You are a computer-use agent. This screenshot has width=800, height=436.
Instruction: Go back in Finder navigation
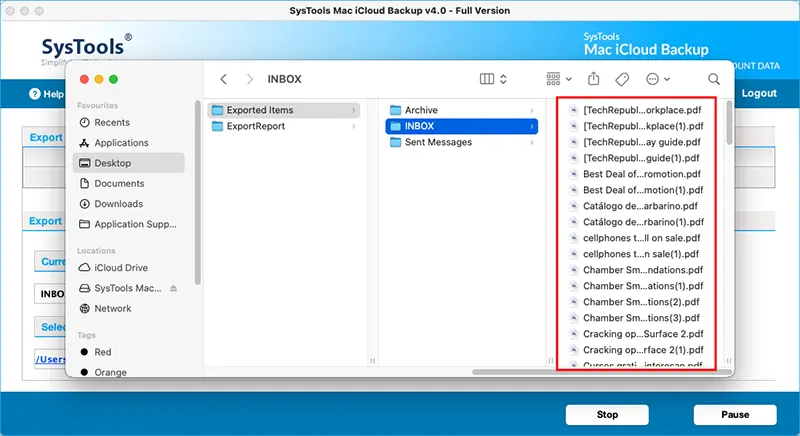223,79
